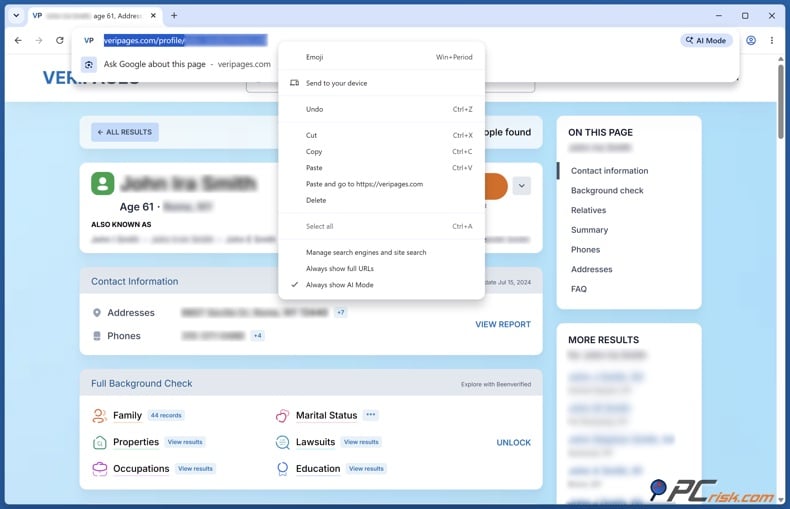Jump to FAQ section

tap(579, 289)
